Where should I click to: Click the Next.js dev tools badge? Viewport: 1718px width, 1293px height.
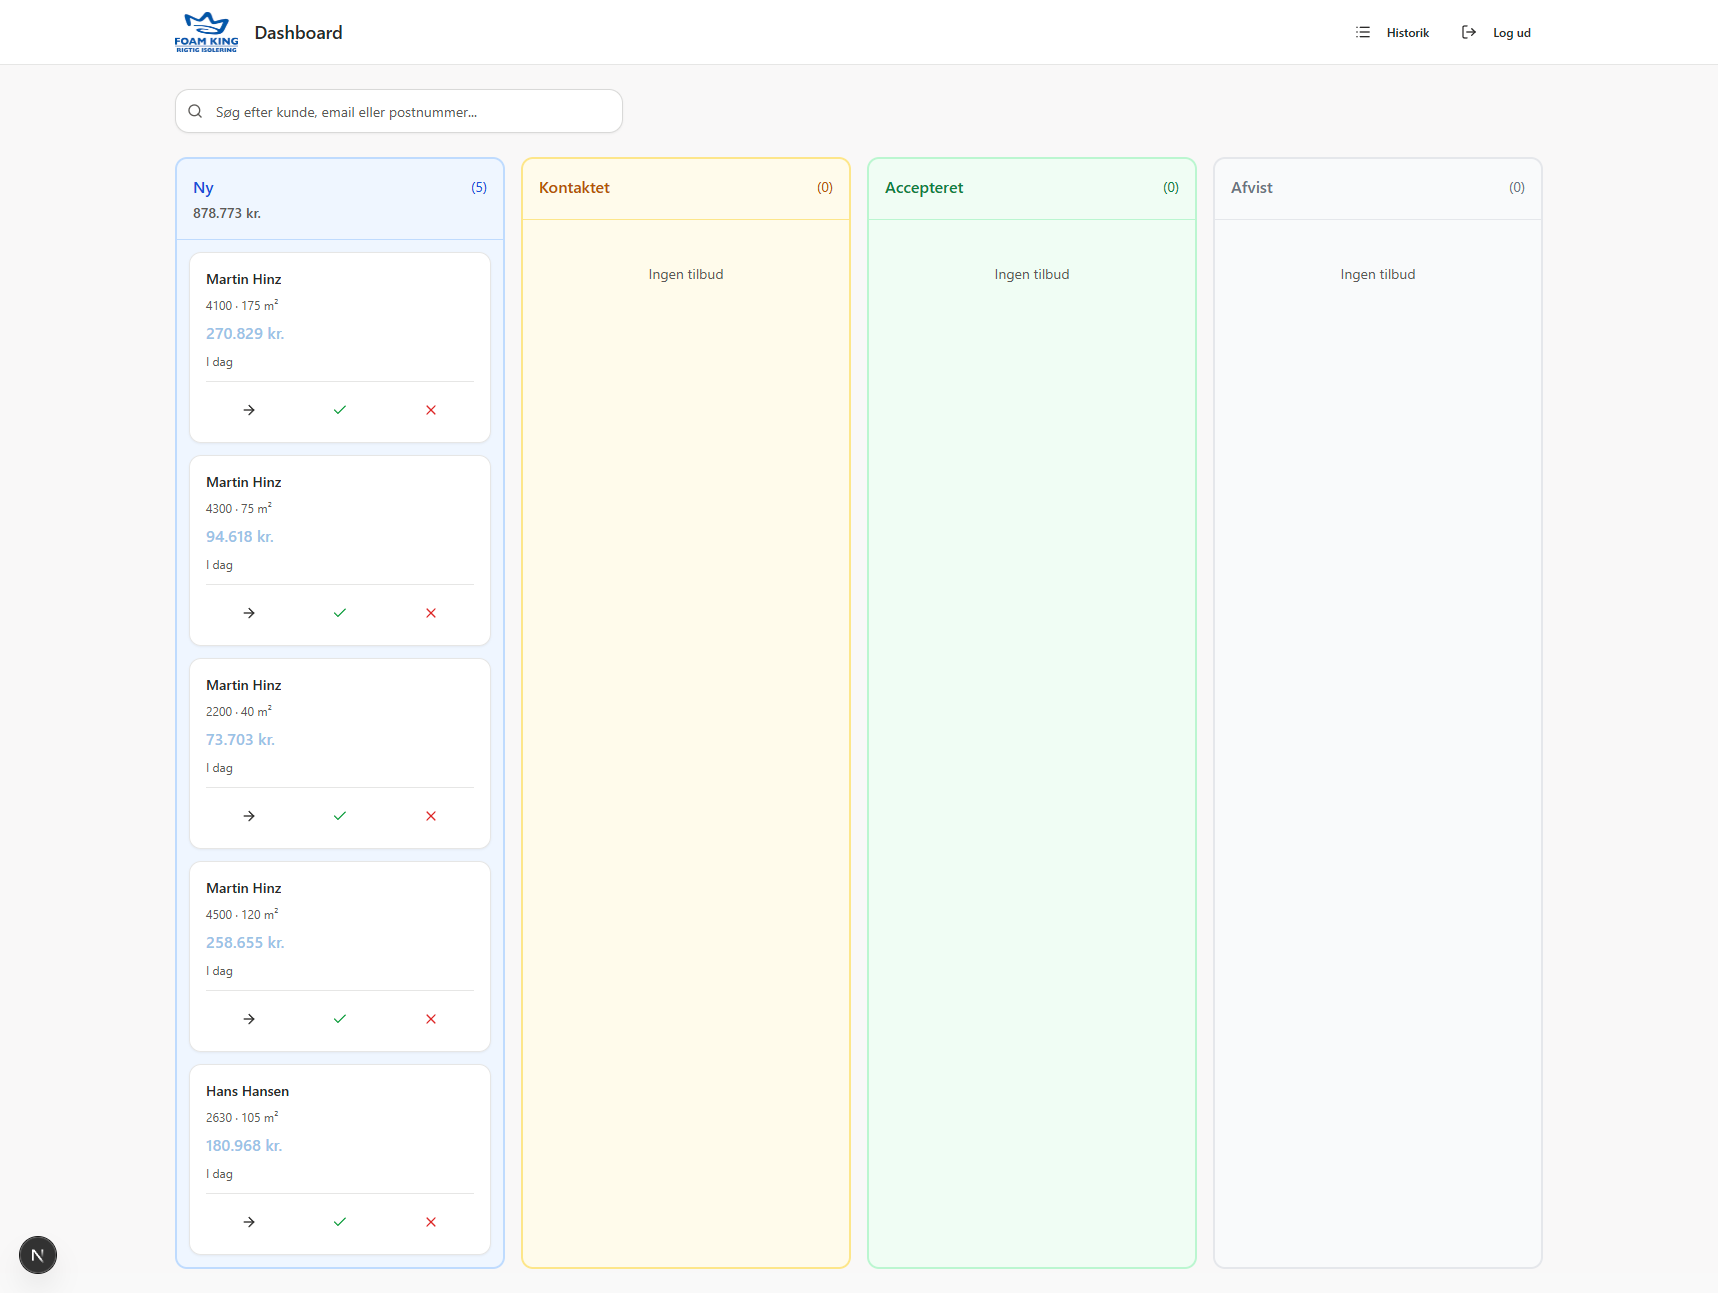pos(38,1255)
